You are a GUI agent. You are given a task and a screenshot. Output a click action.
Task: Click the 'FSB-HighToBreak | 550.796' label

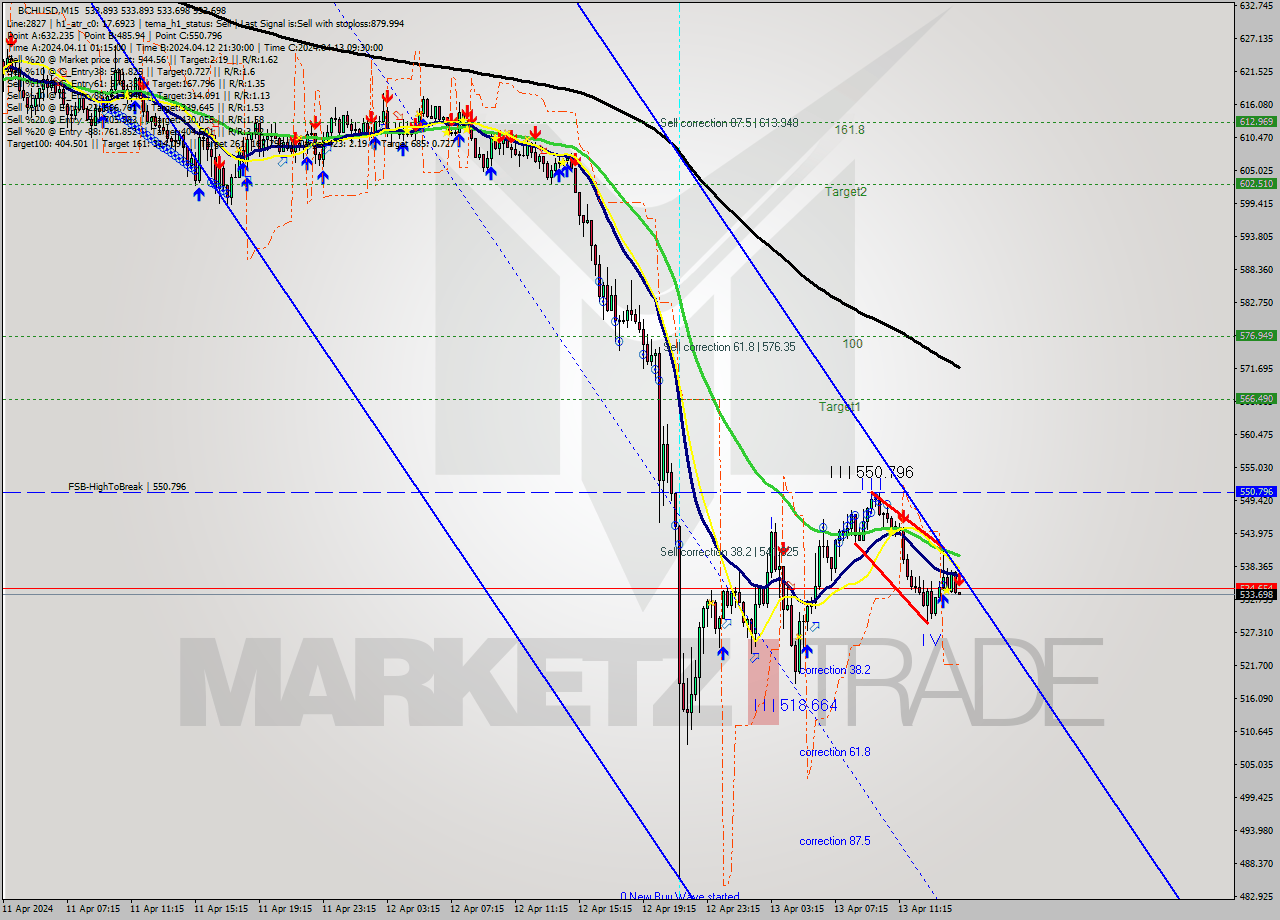[127, 487]
